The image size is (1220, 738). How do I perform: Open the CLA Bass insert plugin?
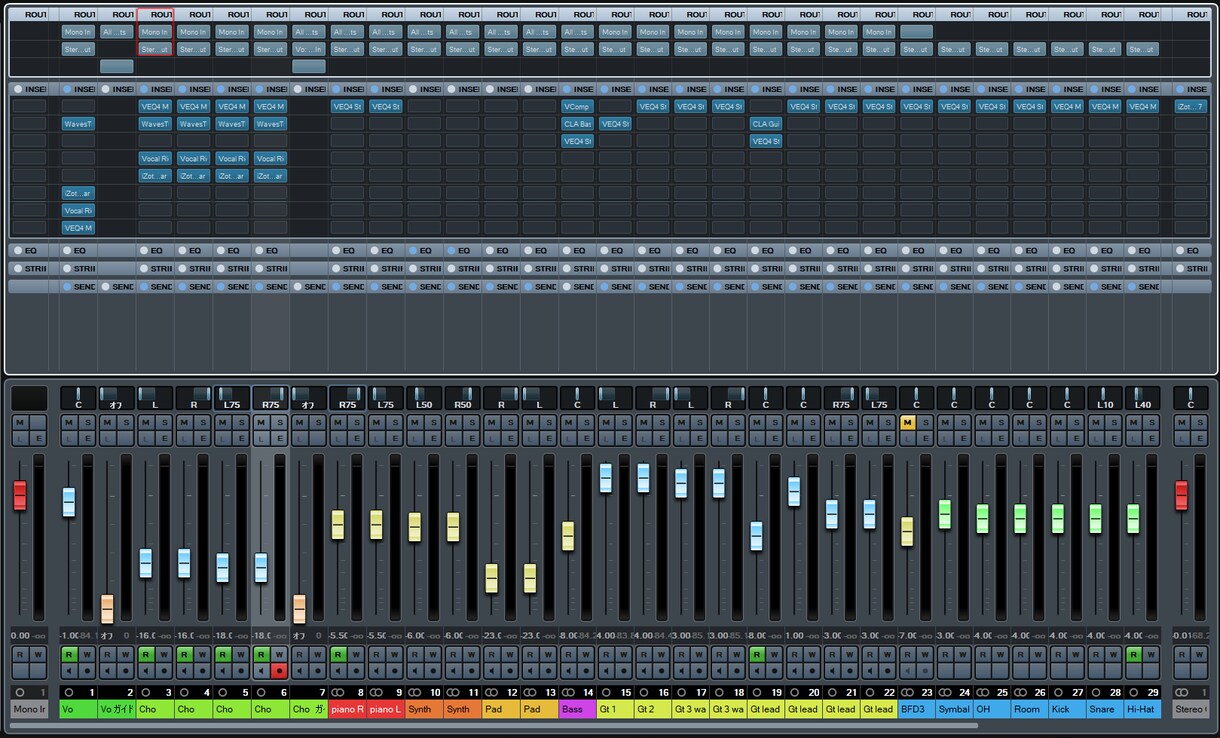577,124
